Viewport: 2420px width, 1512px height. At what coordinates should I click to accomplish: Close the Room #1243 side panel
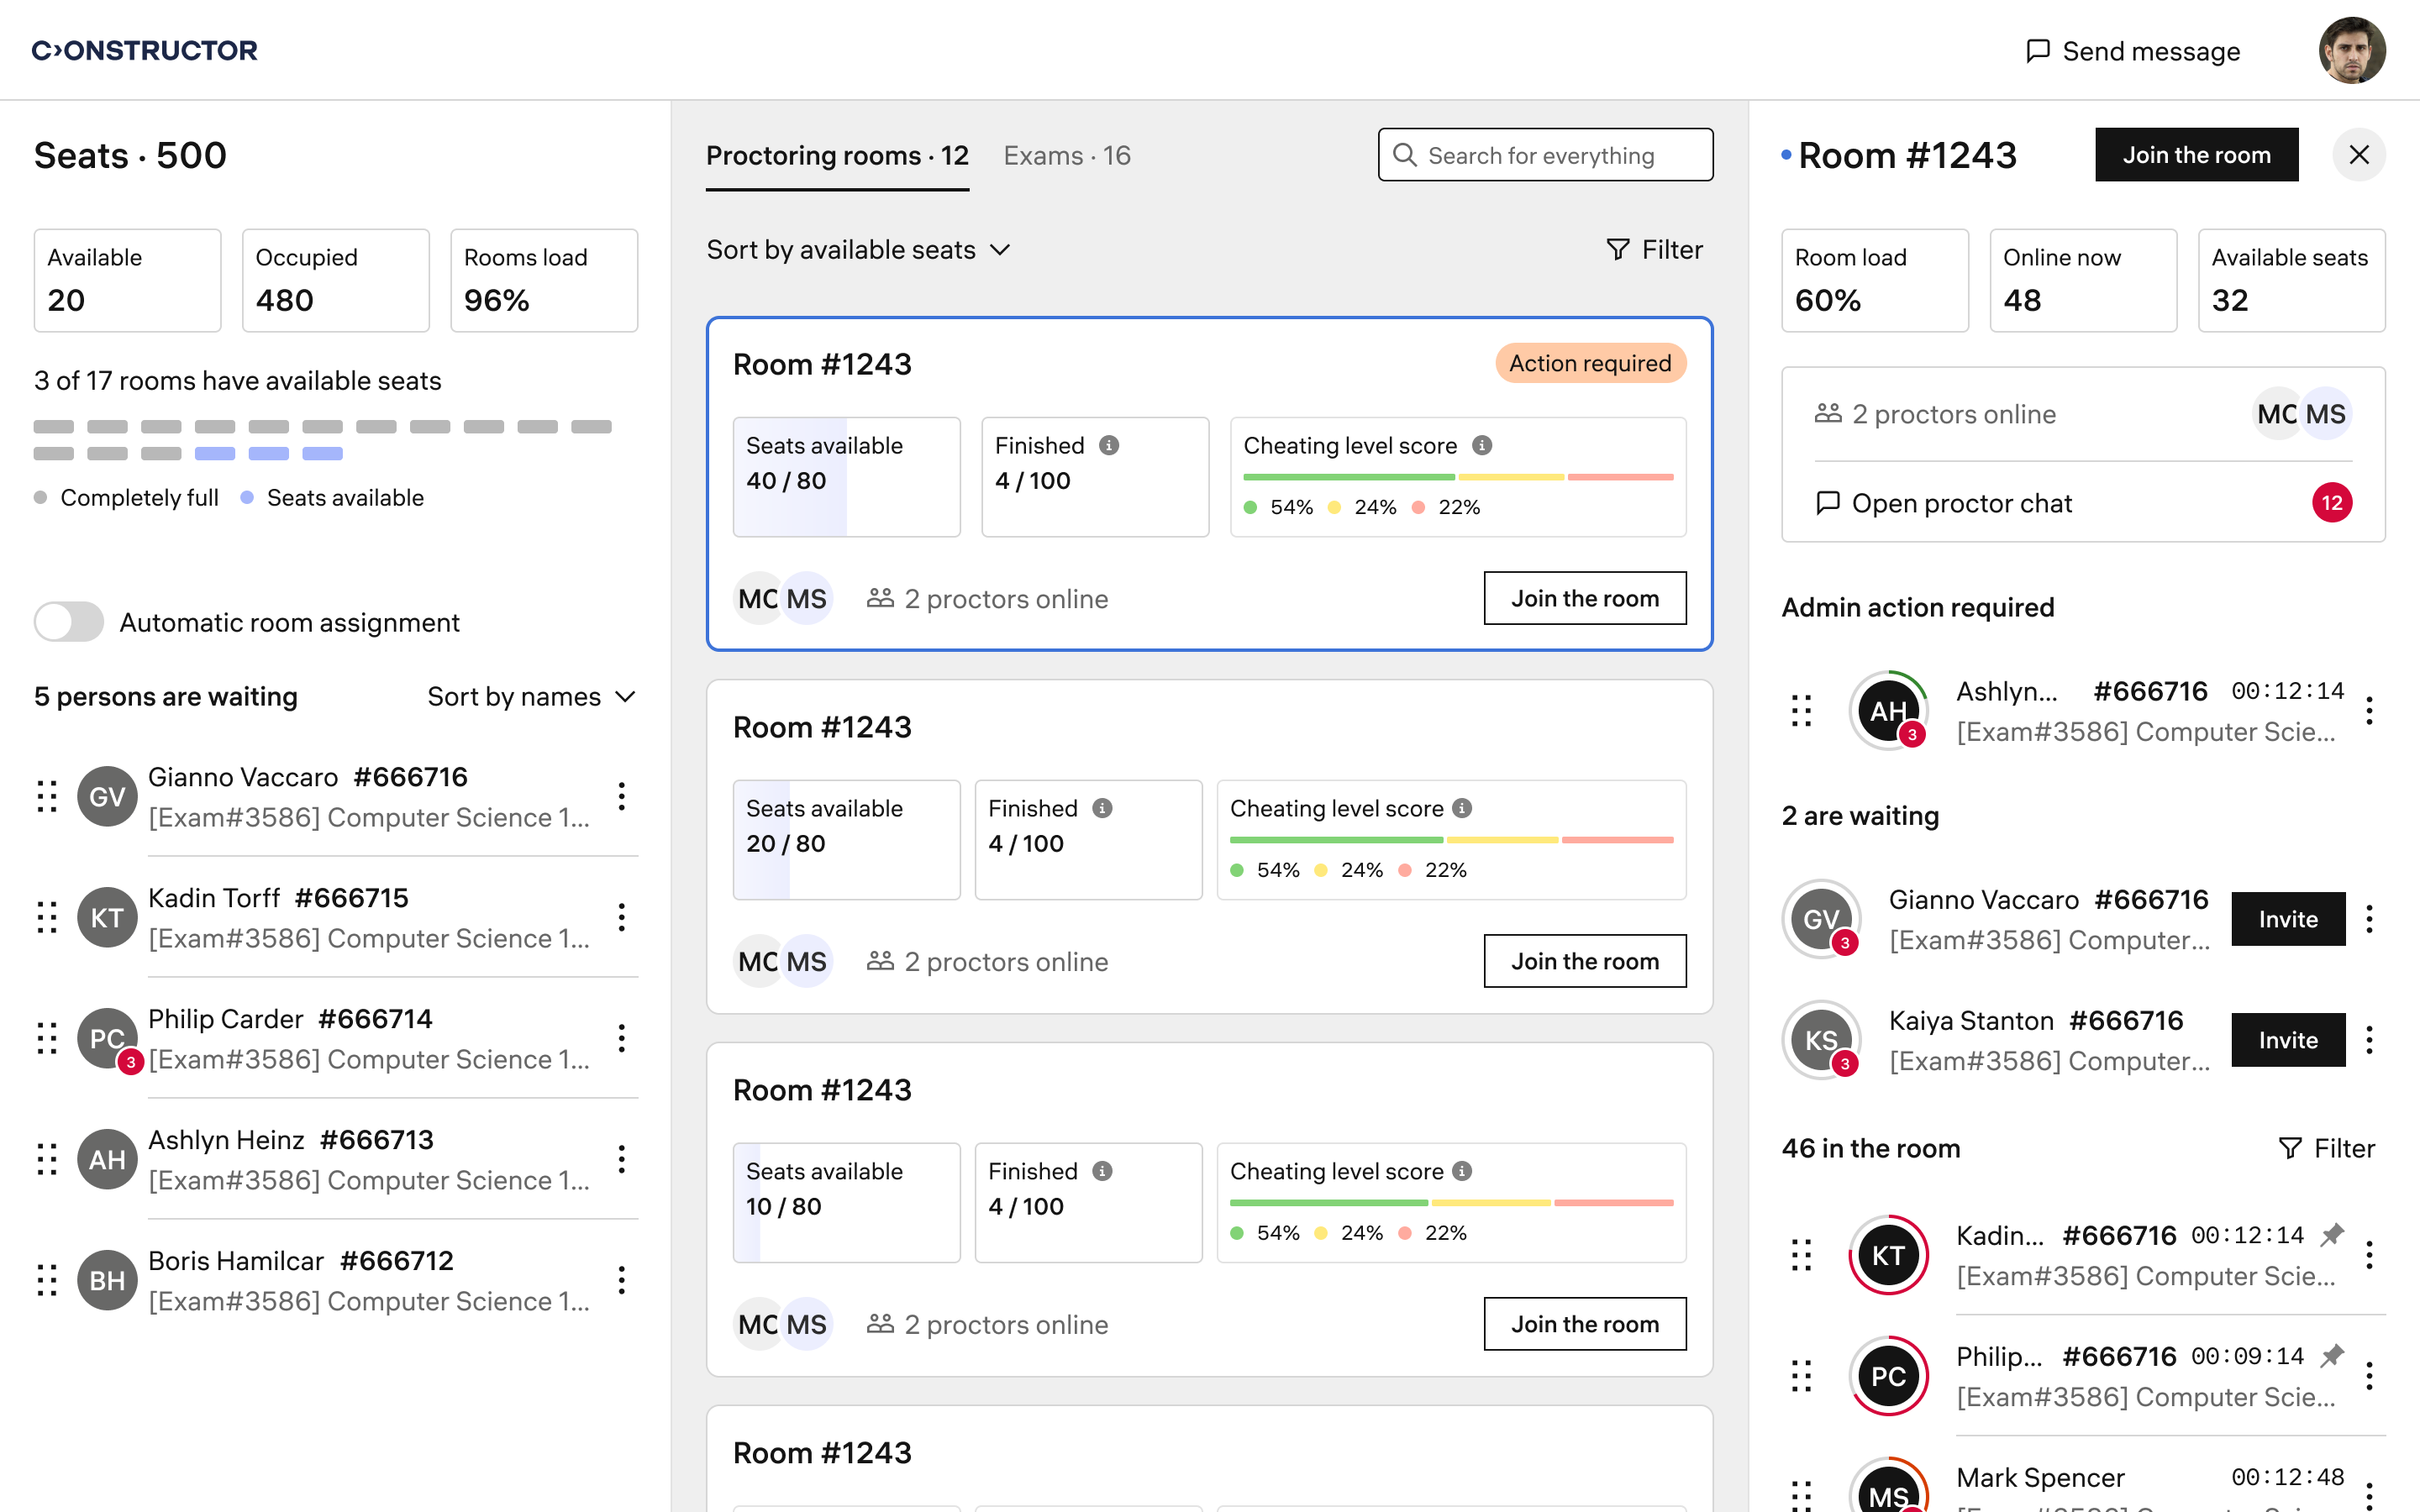click(x=2358, y=155)
